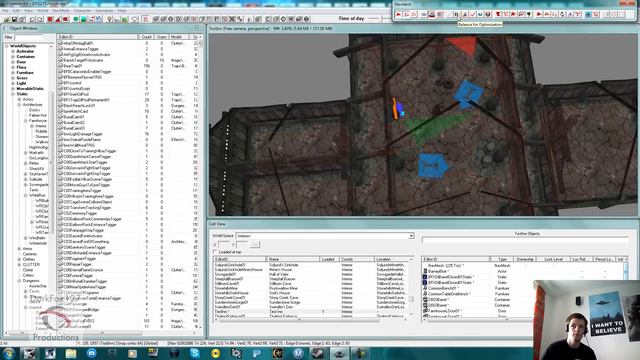
Task: Open the NavMesh menu
Action: click(x=61, y=11)
